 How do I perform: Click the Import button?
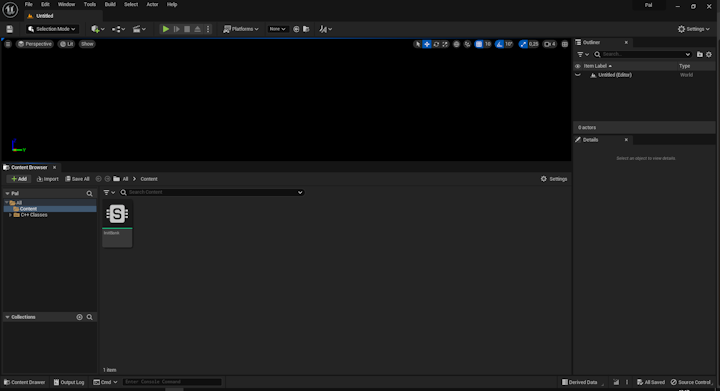tap(47, 179)
